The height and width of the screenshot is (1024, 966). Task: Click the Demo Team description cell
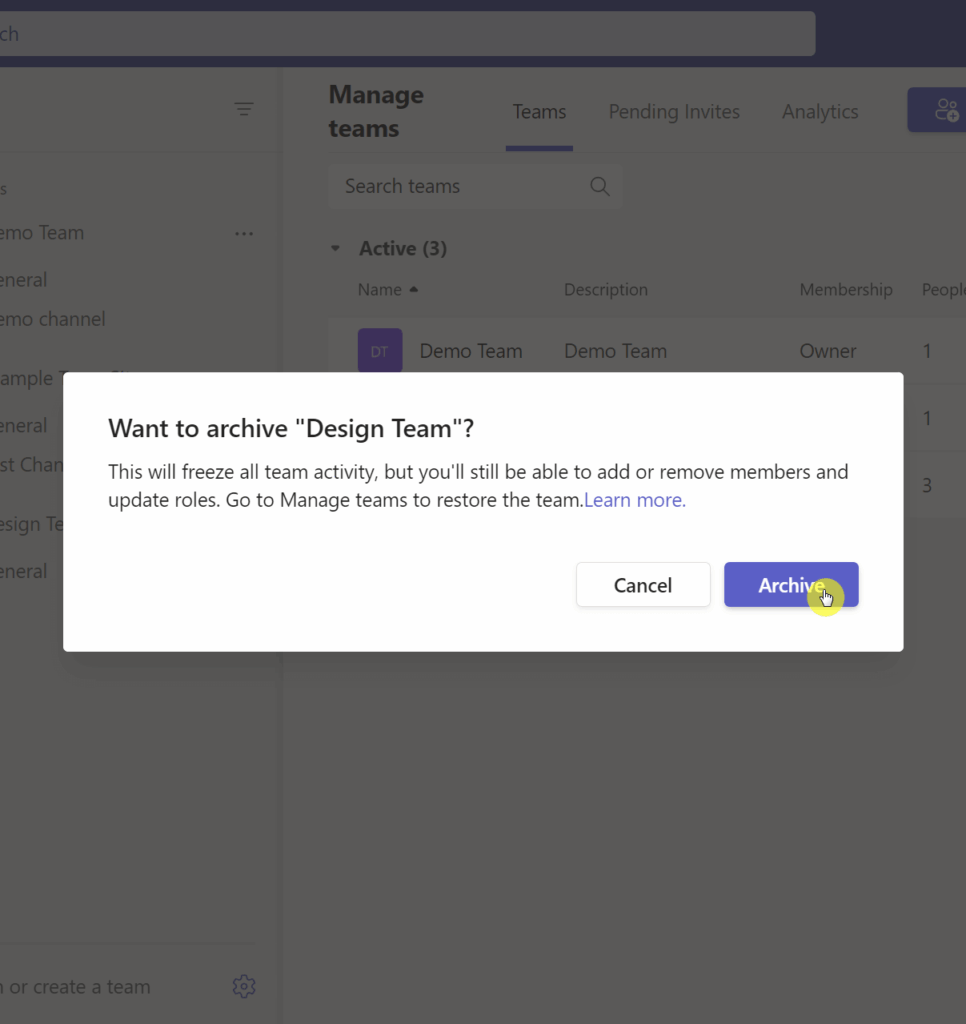tap(615, 351)
